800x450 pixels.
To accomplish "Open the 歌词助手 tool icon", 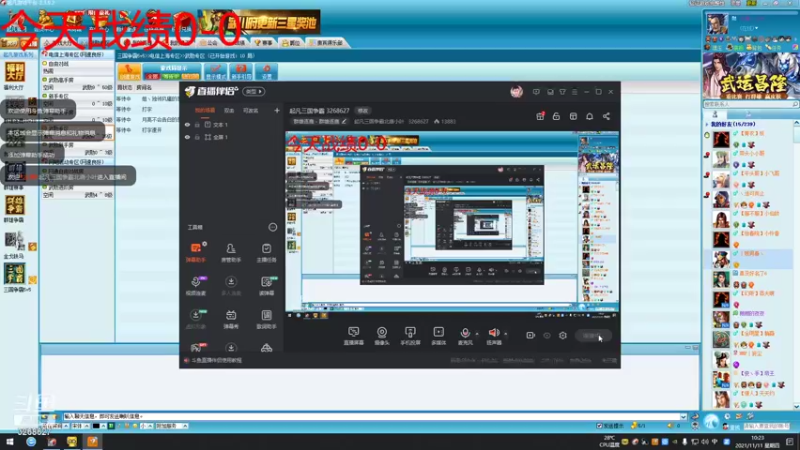I will click(x=266, y=319).
